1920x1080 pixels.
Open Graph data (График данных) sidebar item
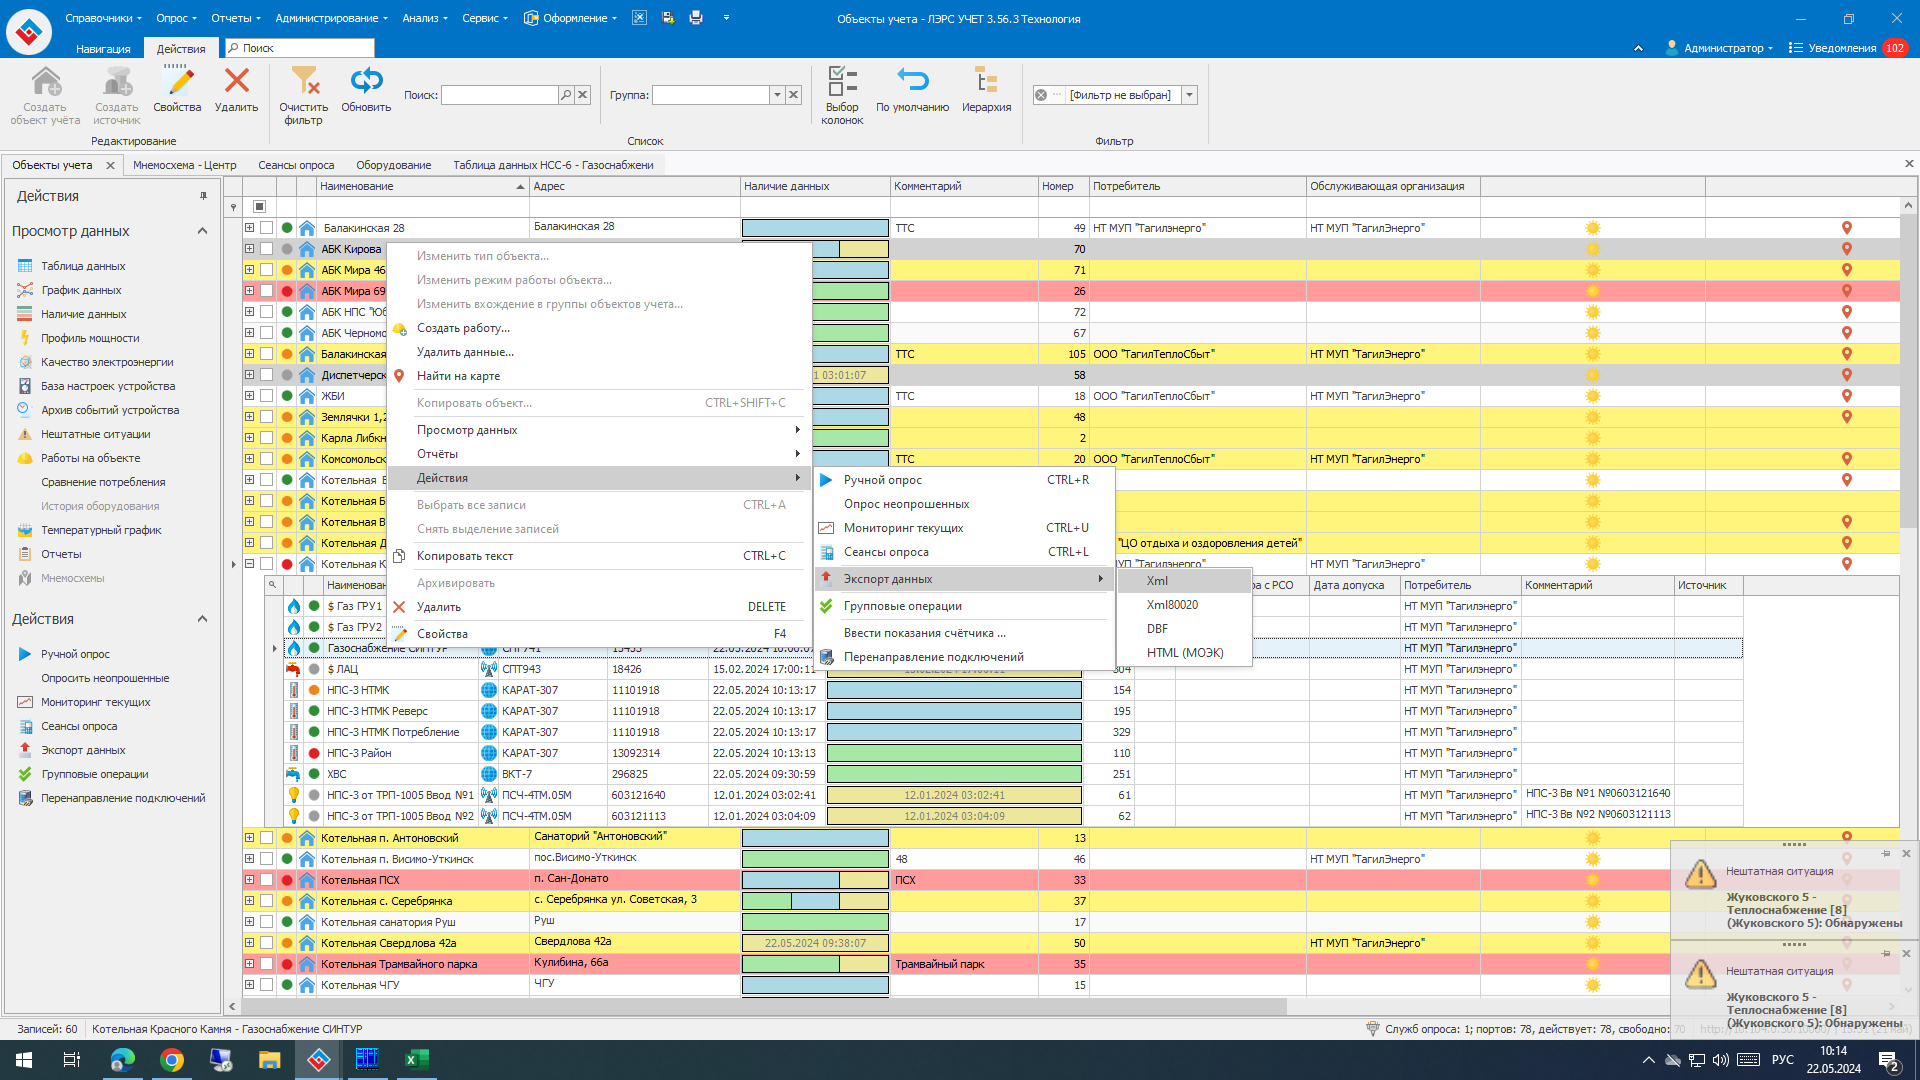81,290
